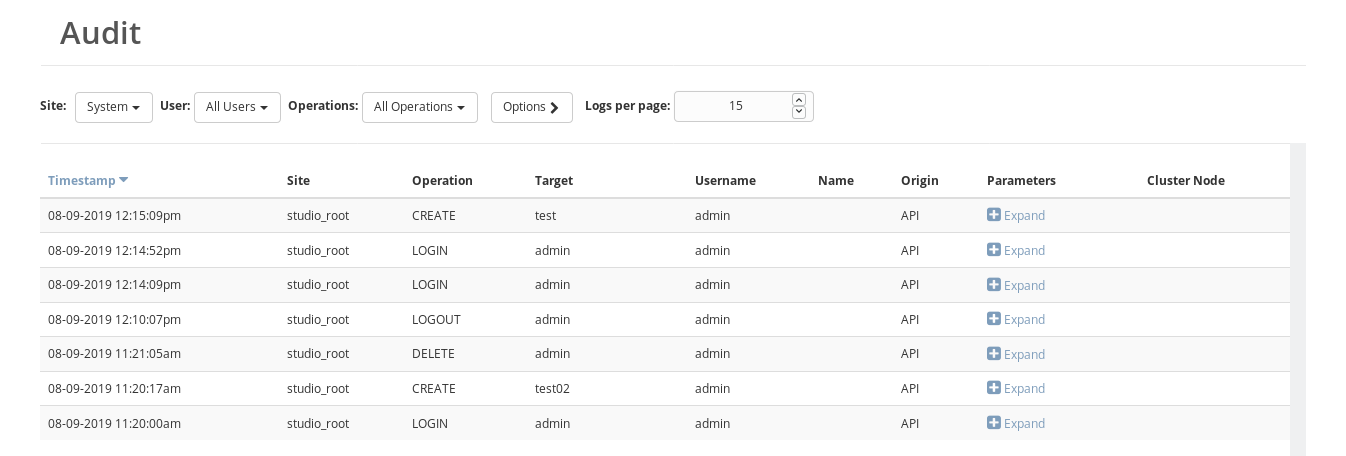The width and height of the screenshot is (1346, 456).
Task: Open the Site dropdown showing System
Action: pos(114,107)
